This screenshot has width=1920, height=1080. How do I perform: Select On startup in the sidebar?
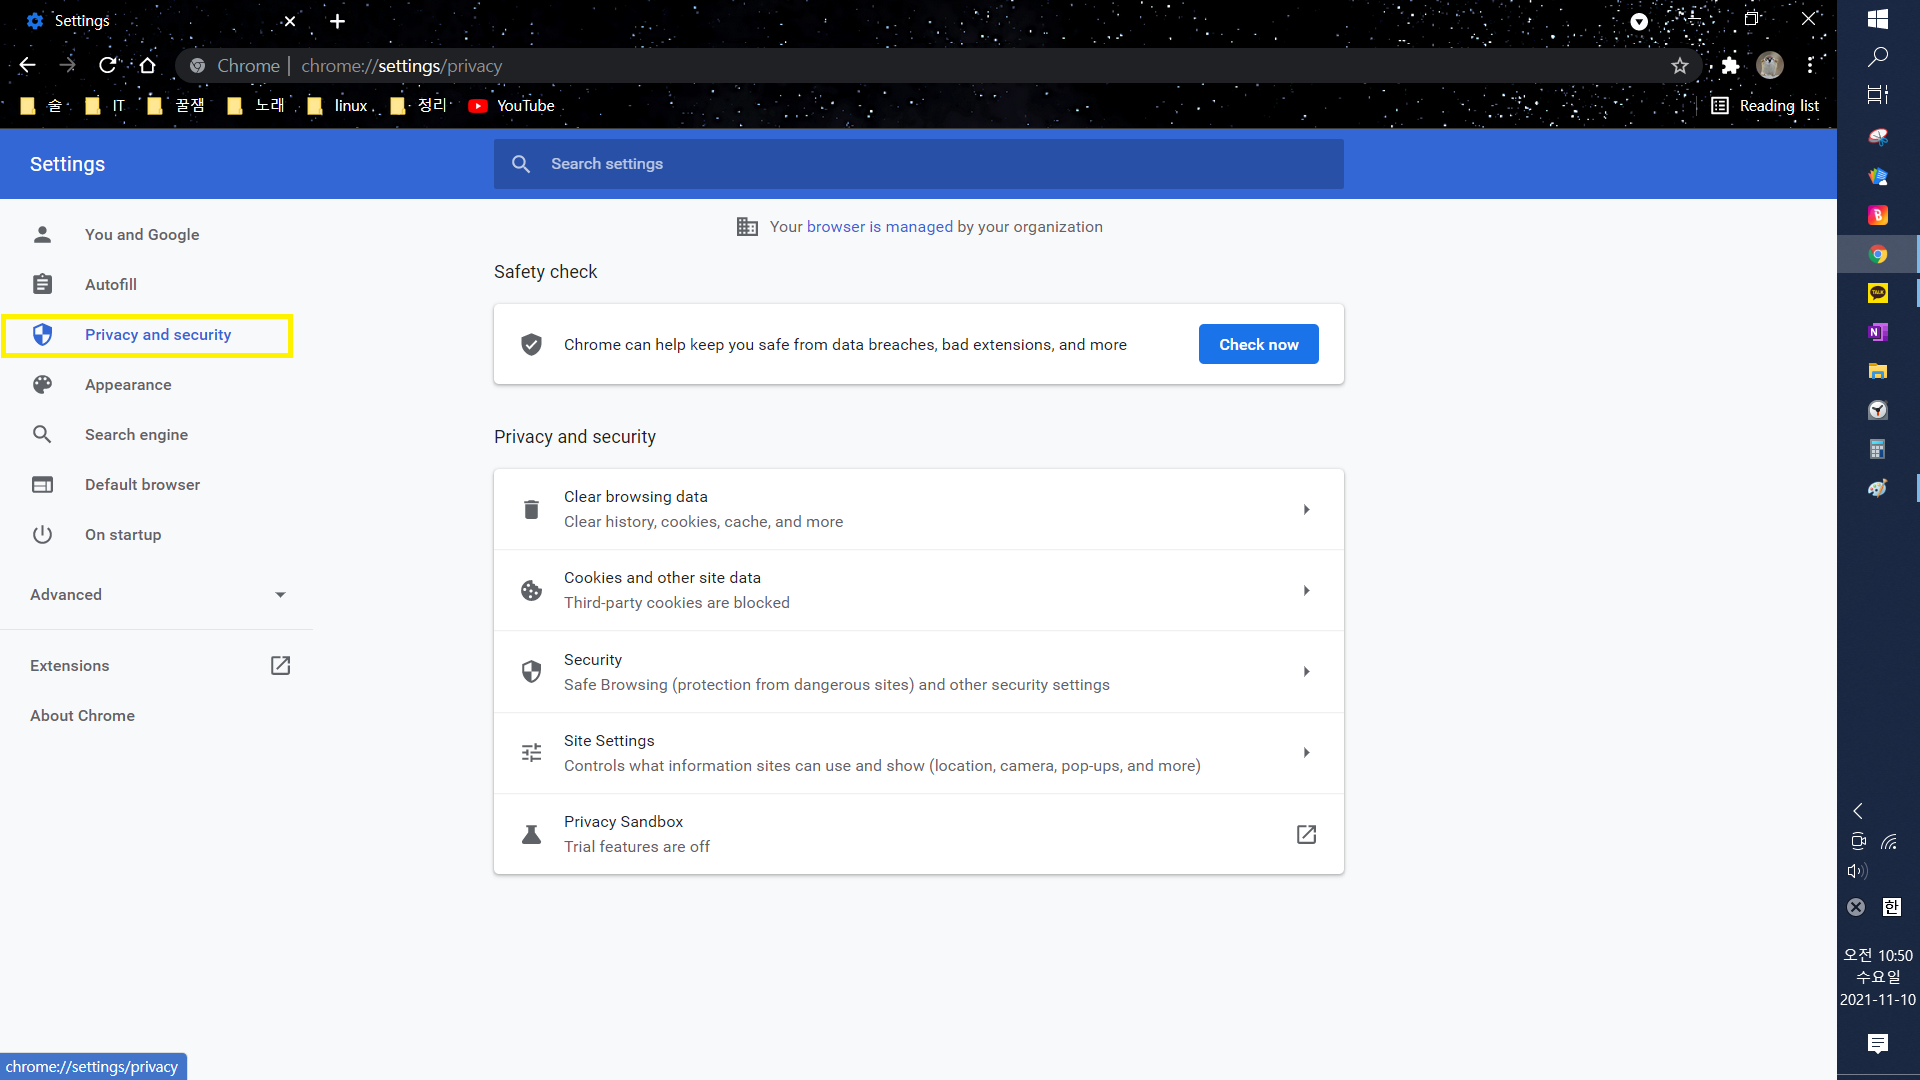tap(123, 535)
